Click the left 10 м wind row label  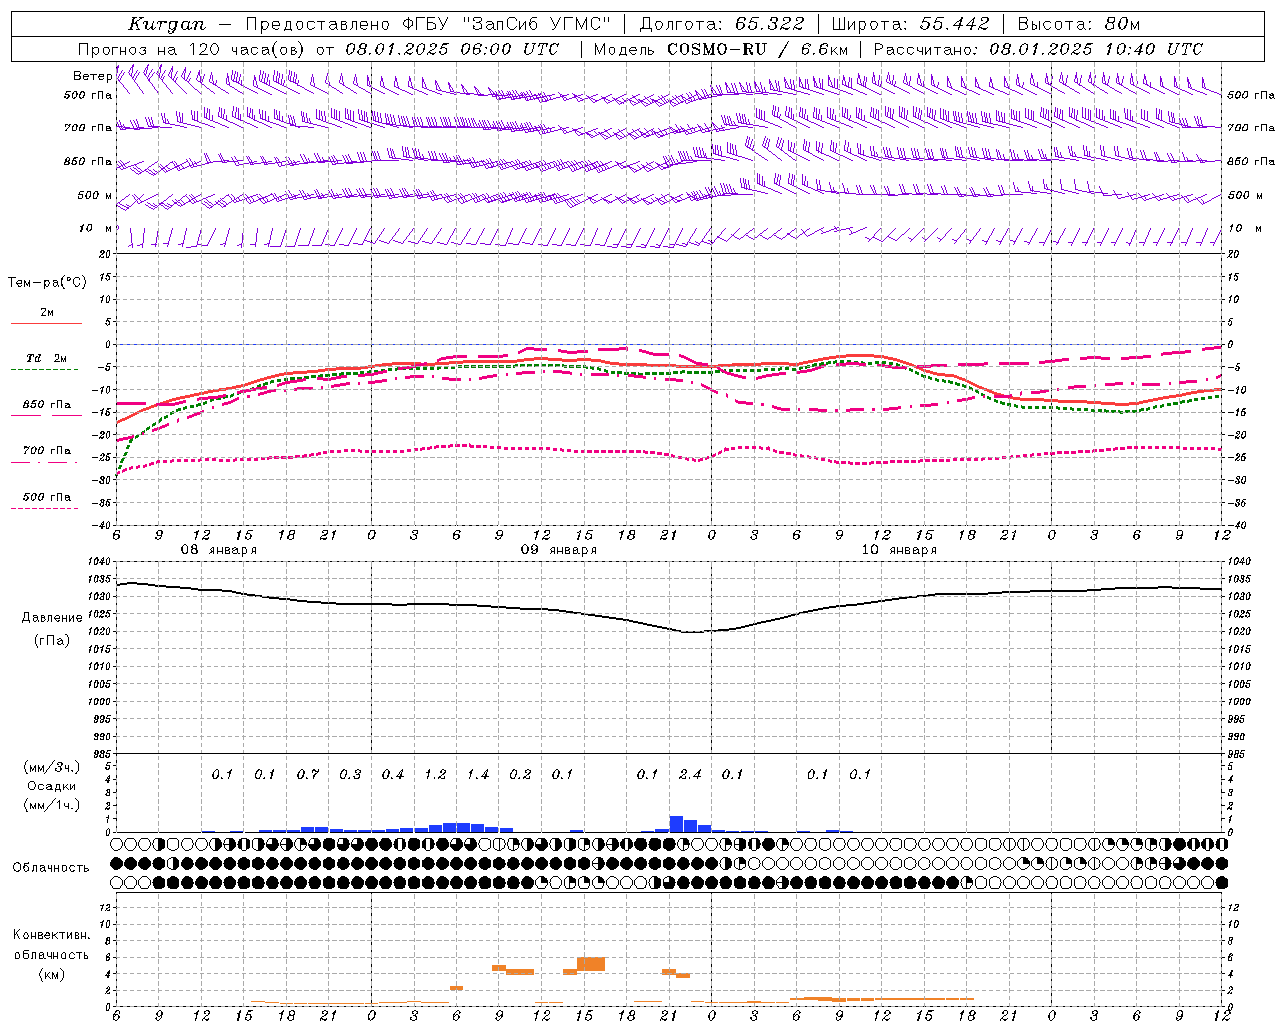tap(95, 228)
